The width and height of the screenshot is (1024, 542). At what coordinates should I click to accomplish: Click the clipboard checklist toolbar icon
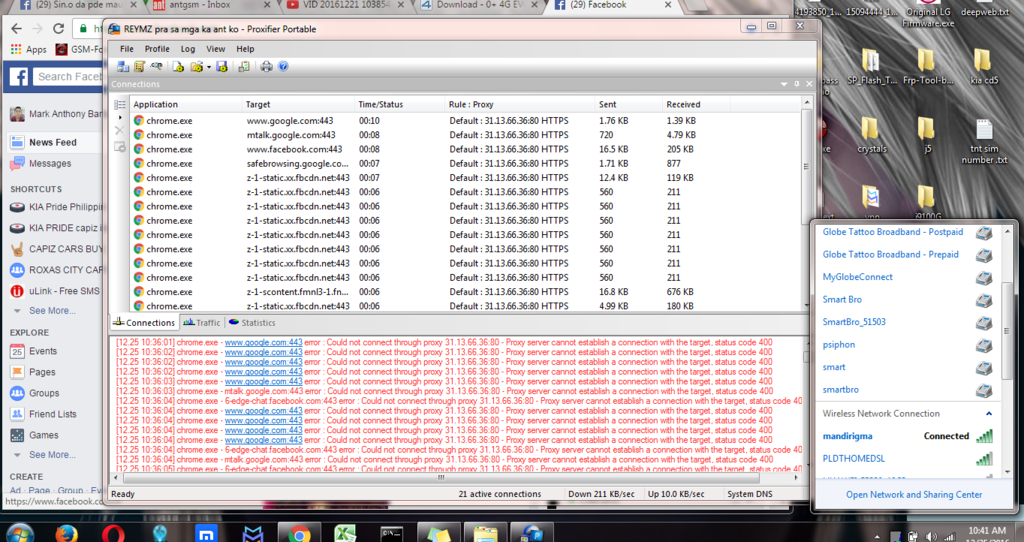[x=244, y=67]
